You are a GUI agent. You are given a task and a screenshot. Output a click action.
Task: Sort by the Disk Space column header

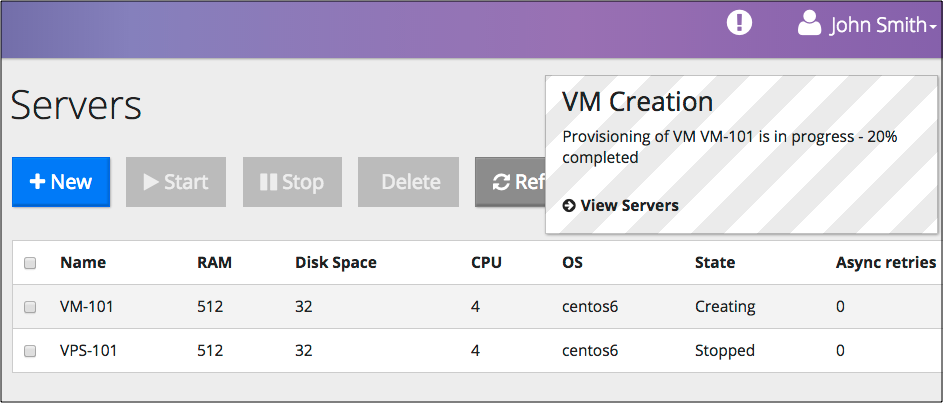[336, 263]
